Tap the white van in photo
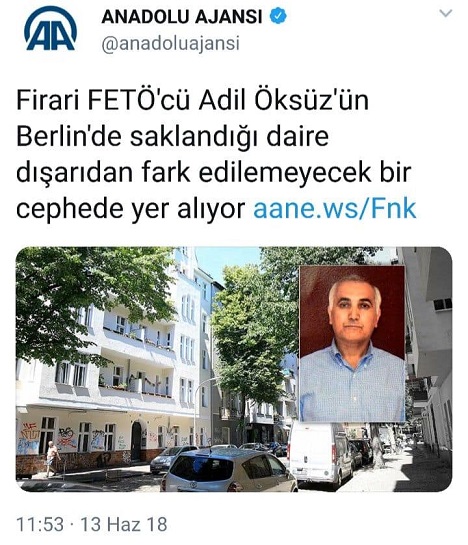Screen dimensions: 468x545 [x=320, y=453]
